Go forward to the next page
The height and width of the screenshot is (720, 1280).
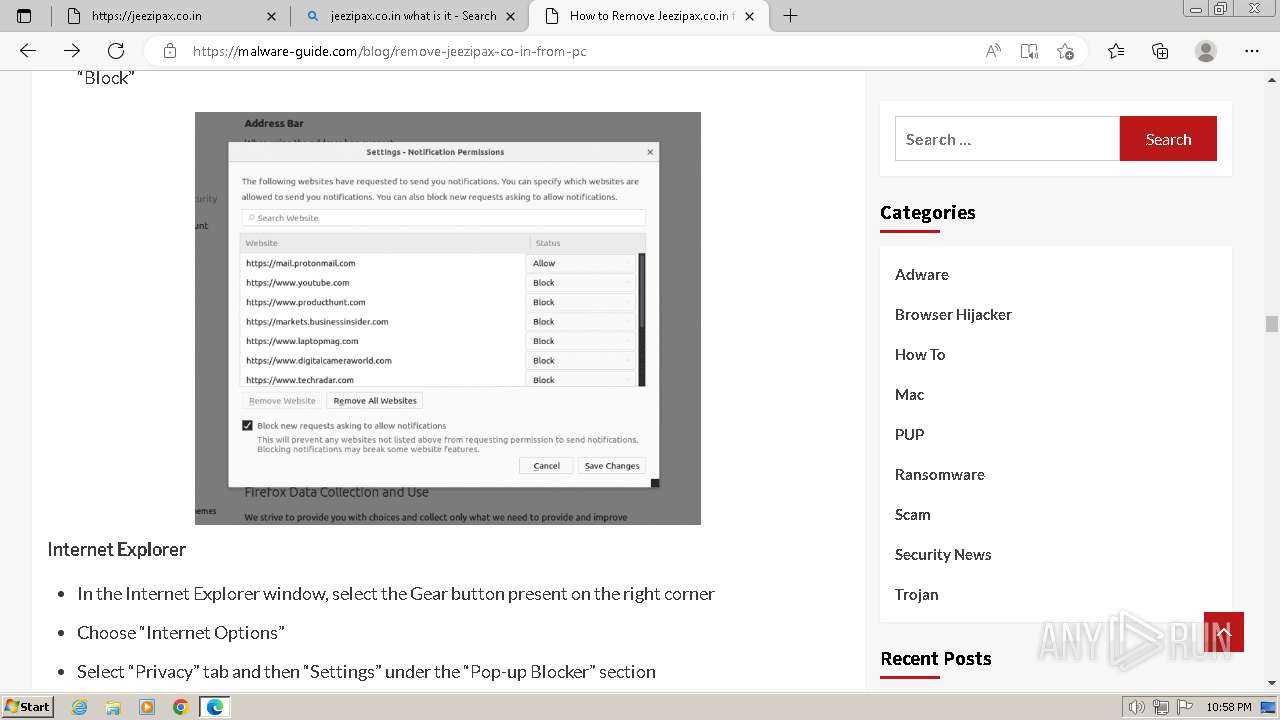point(72,51)
